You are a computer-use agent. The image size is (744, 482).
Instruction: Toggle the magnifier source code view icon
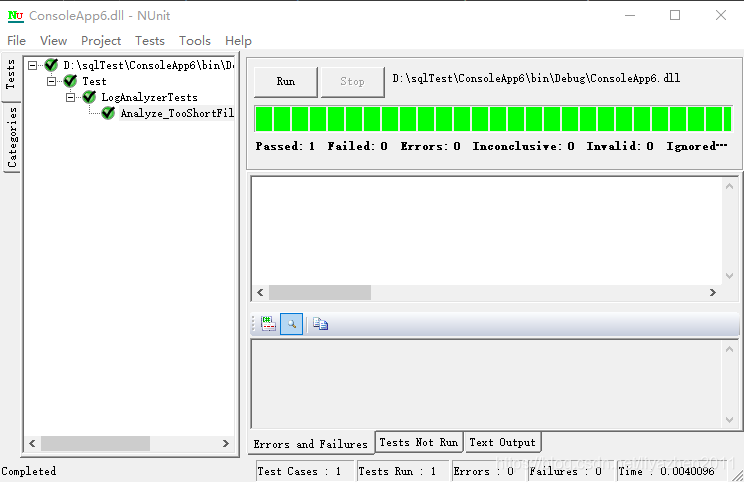291,324
